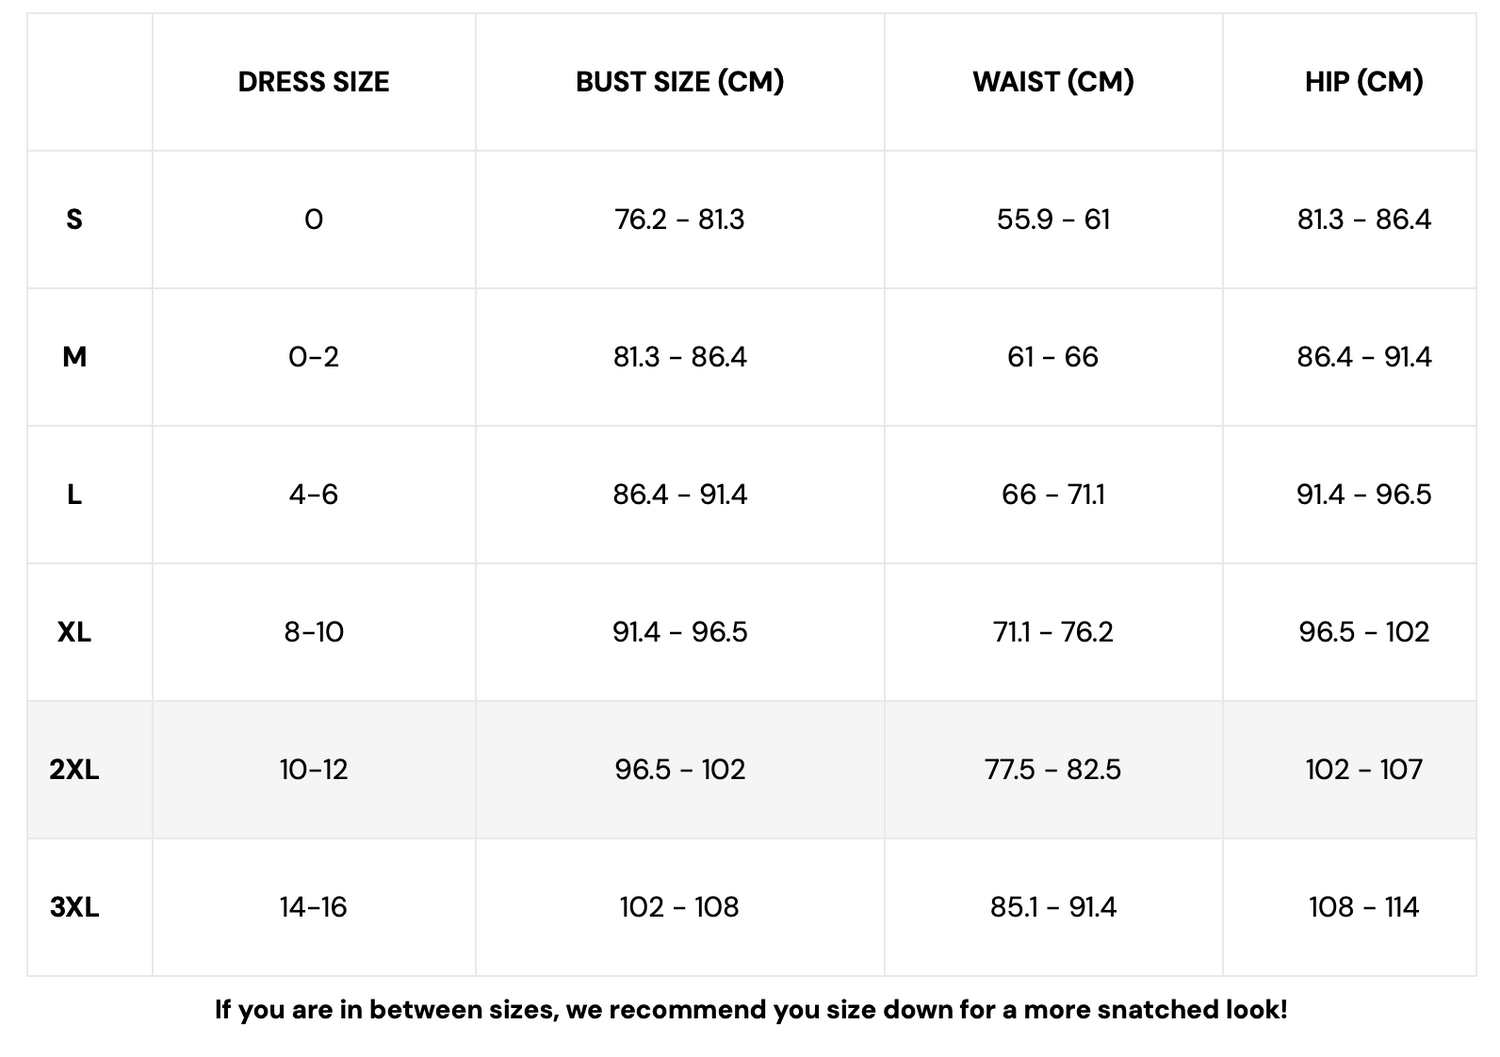This screenshot has width=1500, height=1057.
Task: Click bust size 76.2 - 81.3 cell
Action: (x=679, y=219)
